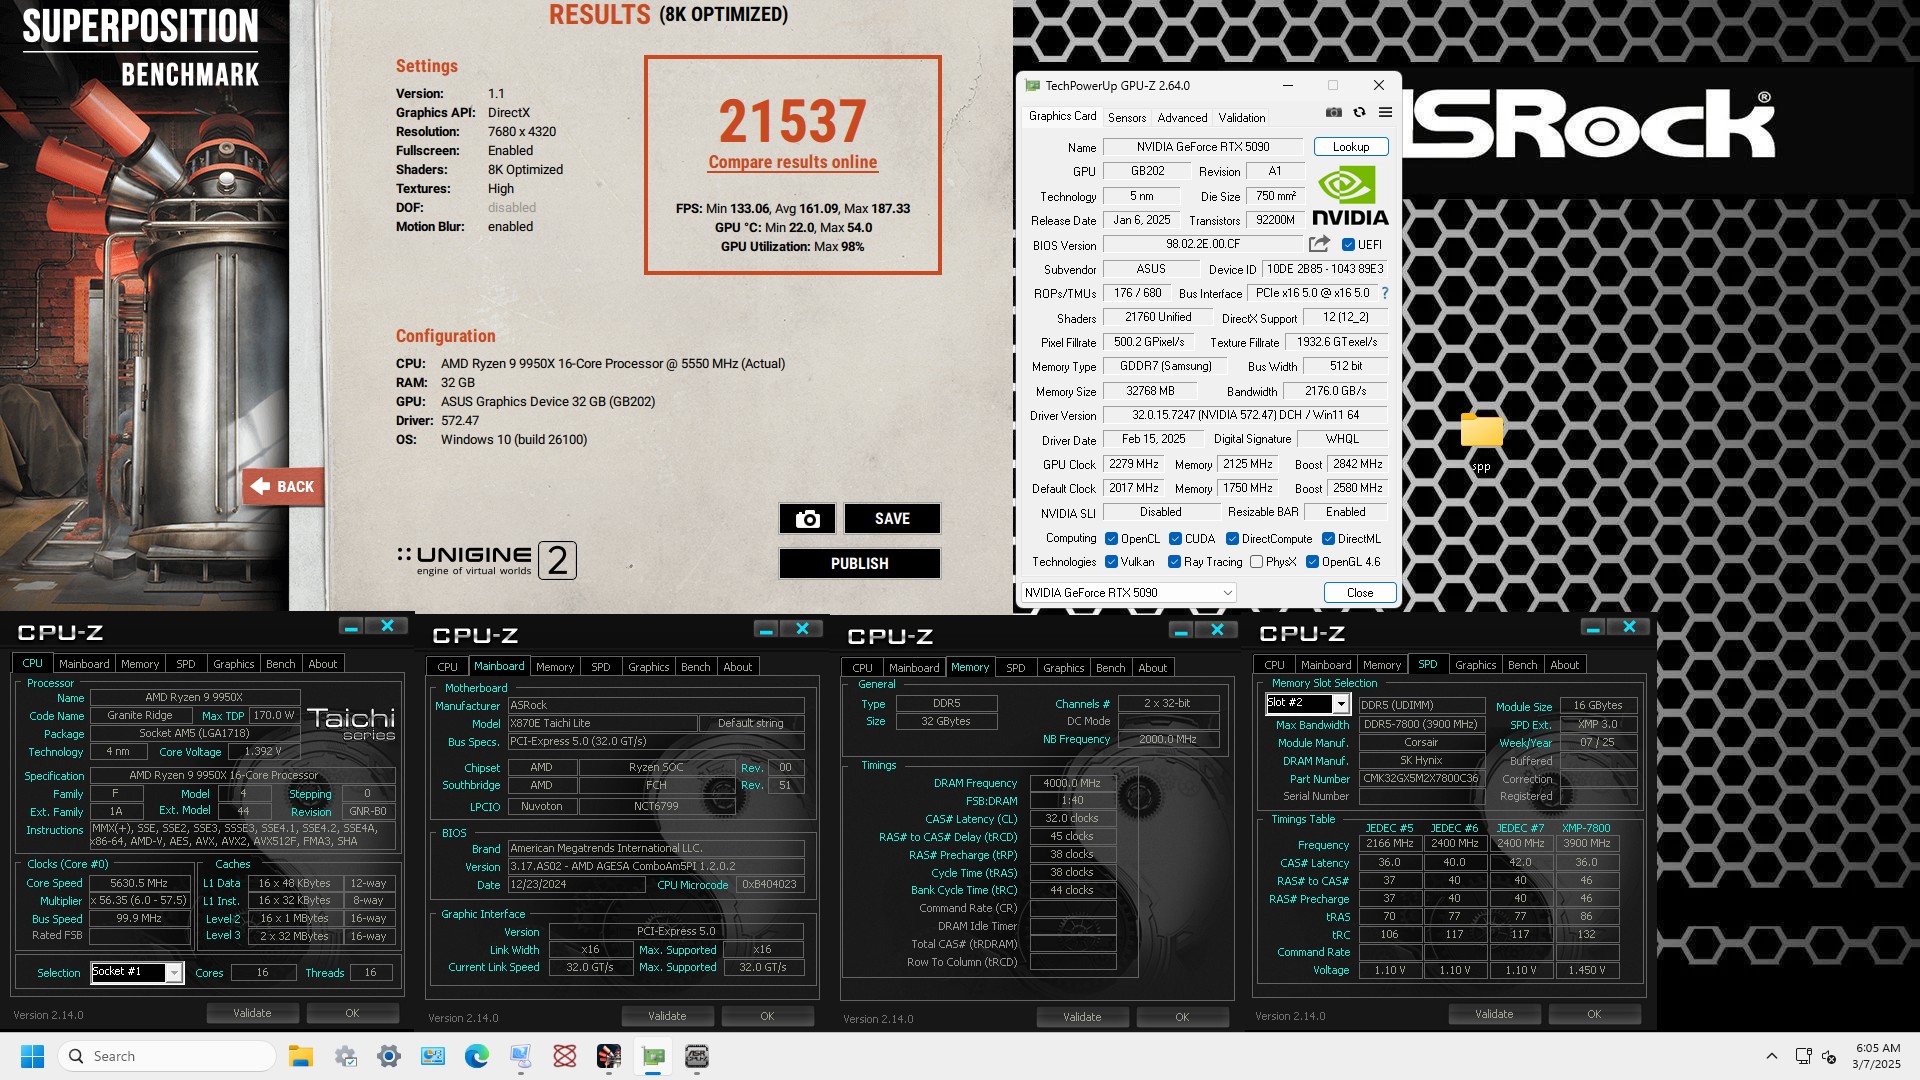
Task: Open the network tray icon
Action: click(x=1802, y=1056)
